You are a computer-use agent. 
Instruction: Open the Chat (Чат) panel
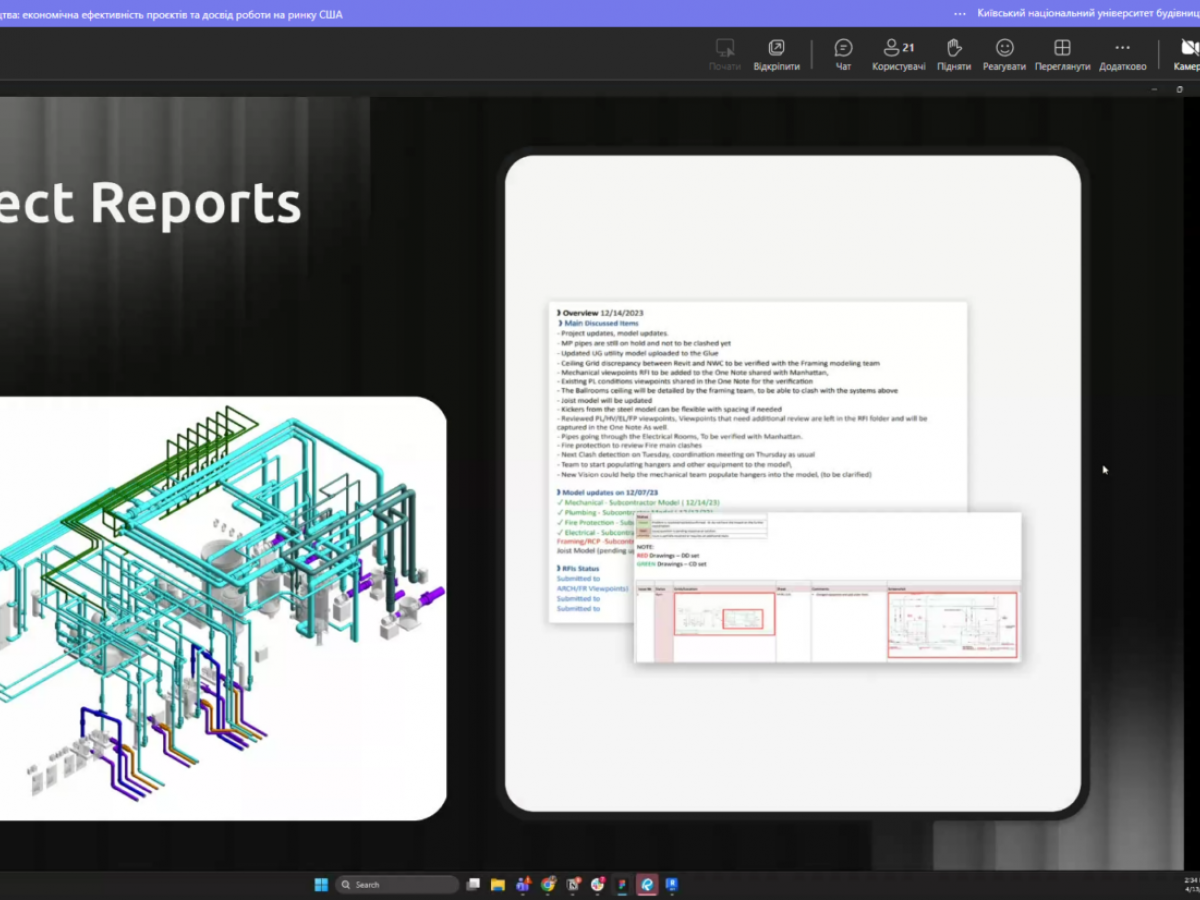pyautogui.click(x=843, y=55)
